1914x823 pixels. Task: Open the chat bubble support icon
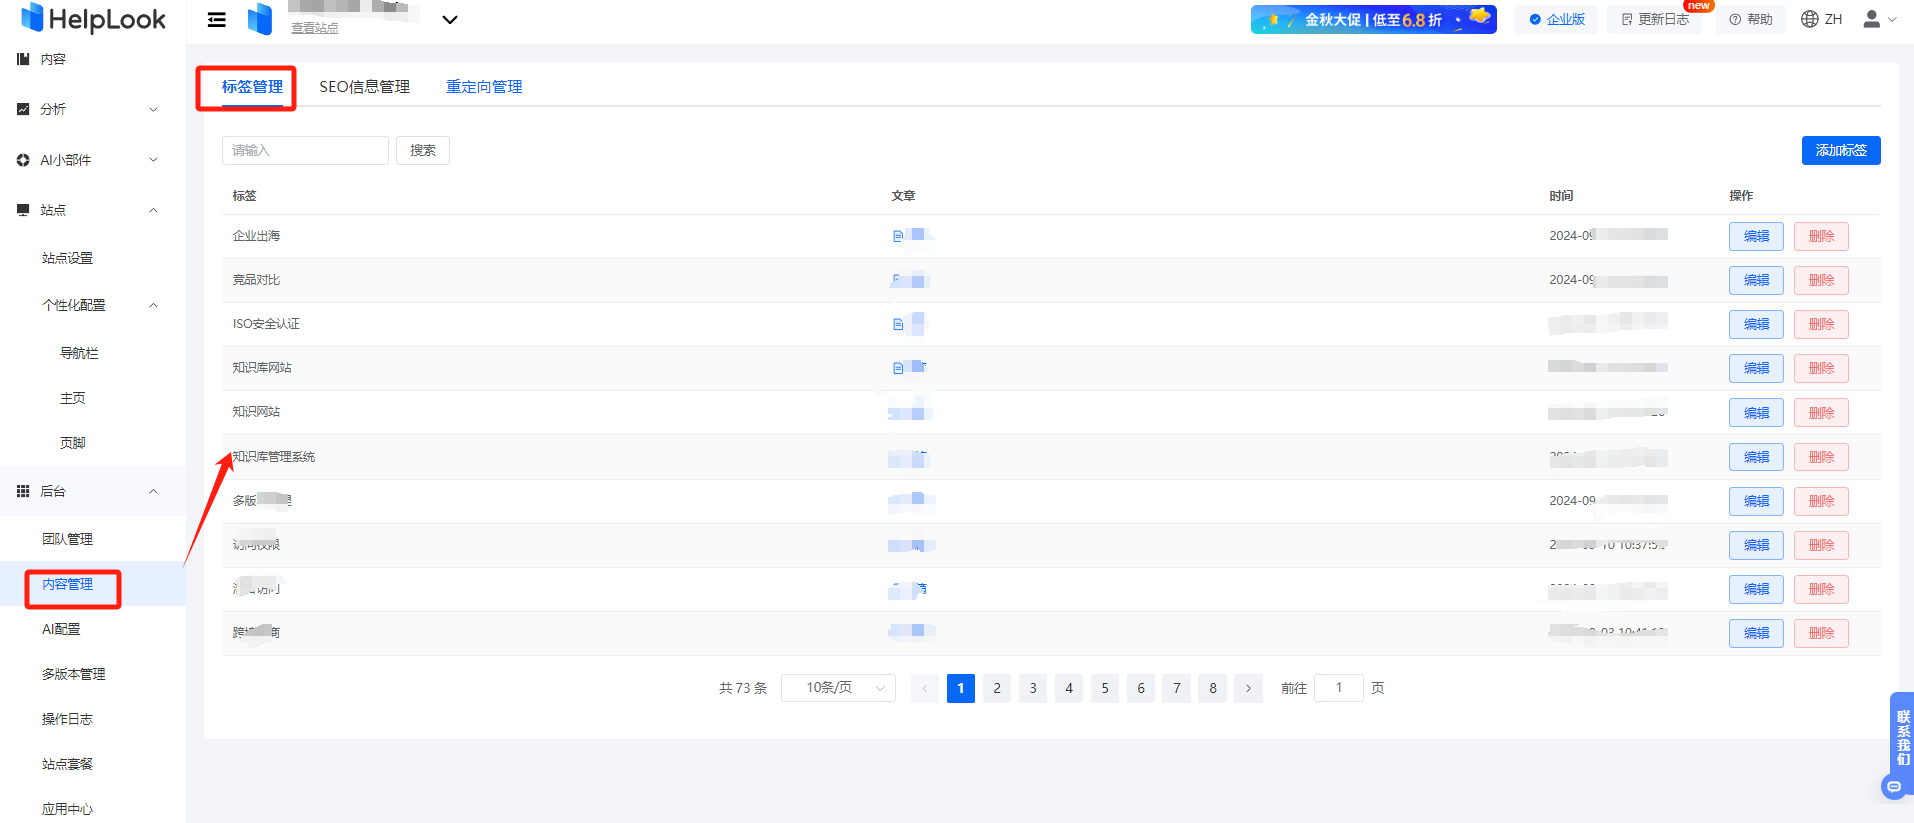point(1894,787)
